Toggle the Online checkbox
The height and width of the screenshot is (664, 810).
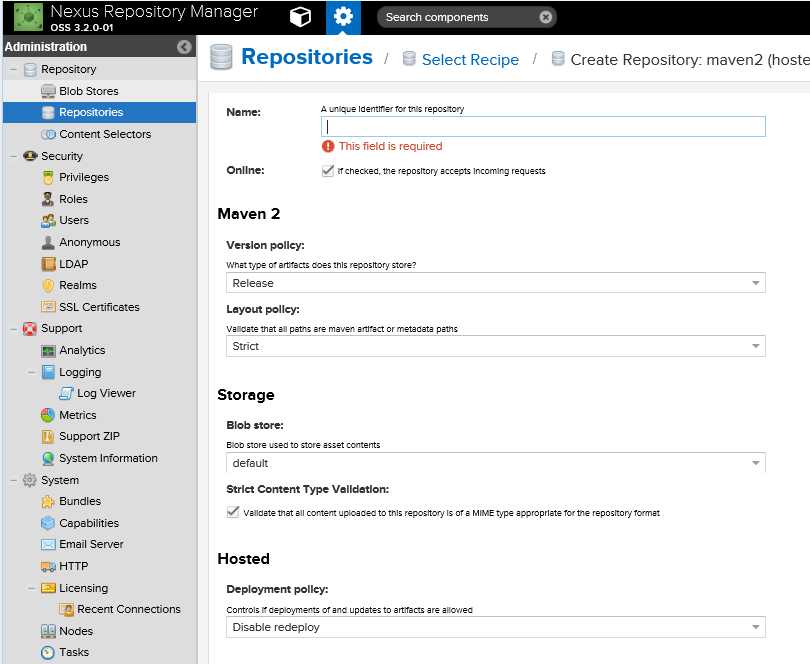point(328,171)
